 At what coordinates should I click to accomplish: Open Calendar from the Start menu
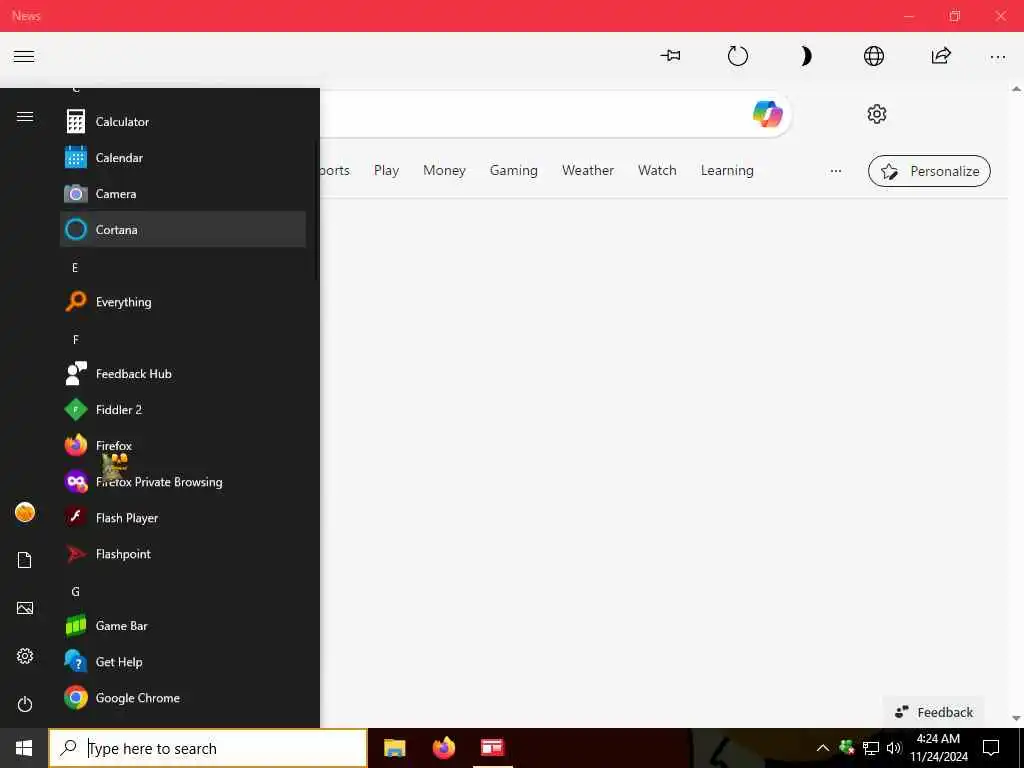[183, 157]
